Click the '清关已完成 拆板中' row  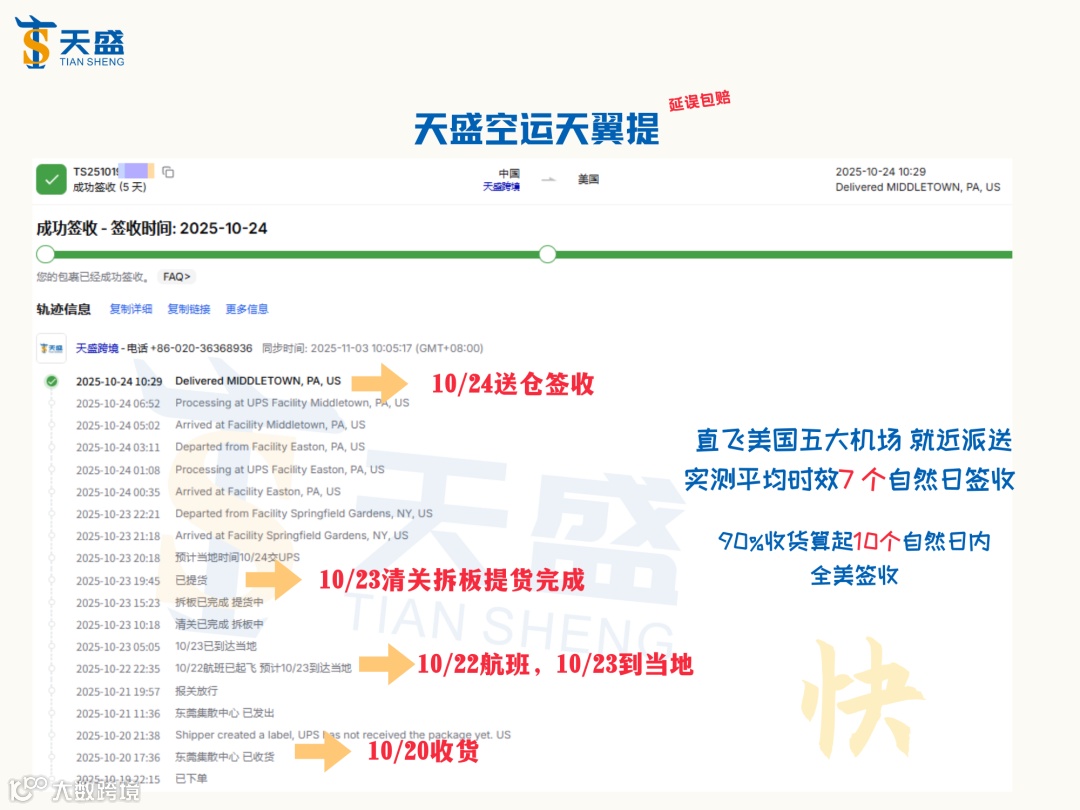coord(169,625)
